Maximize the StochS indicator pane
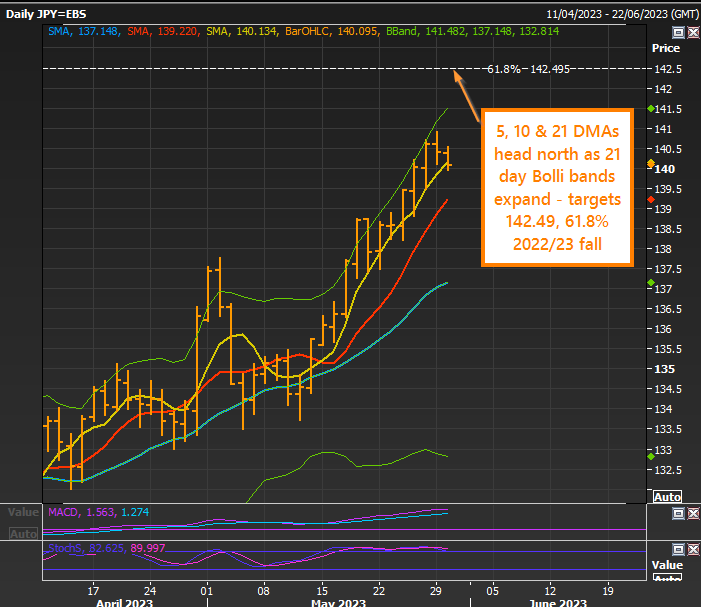701x607 pixels. tap(678, 549)
